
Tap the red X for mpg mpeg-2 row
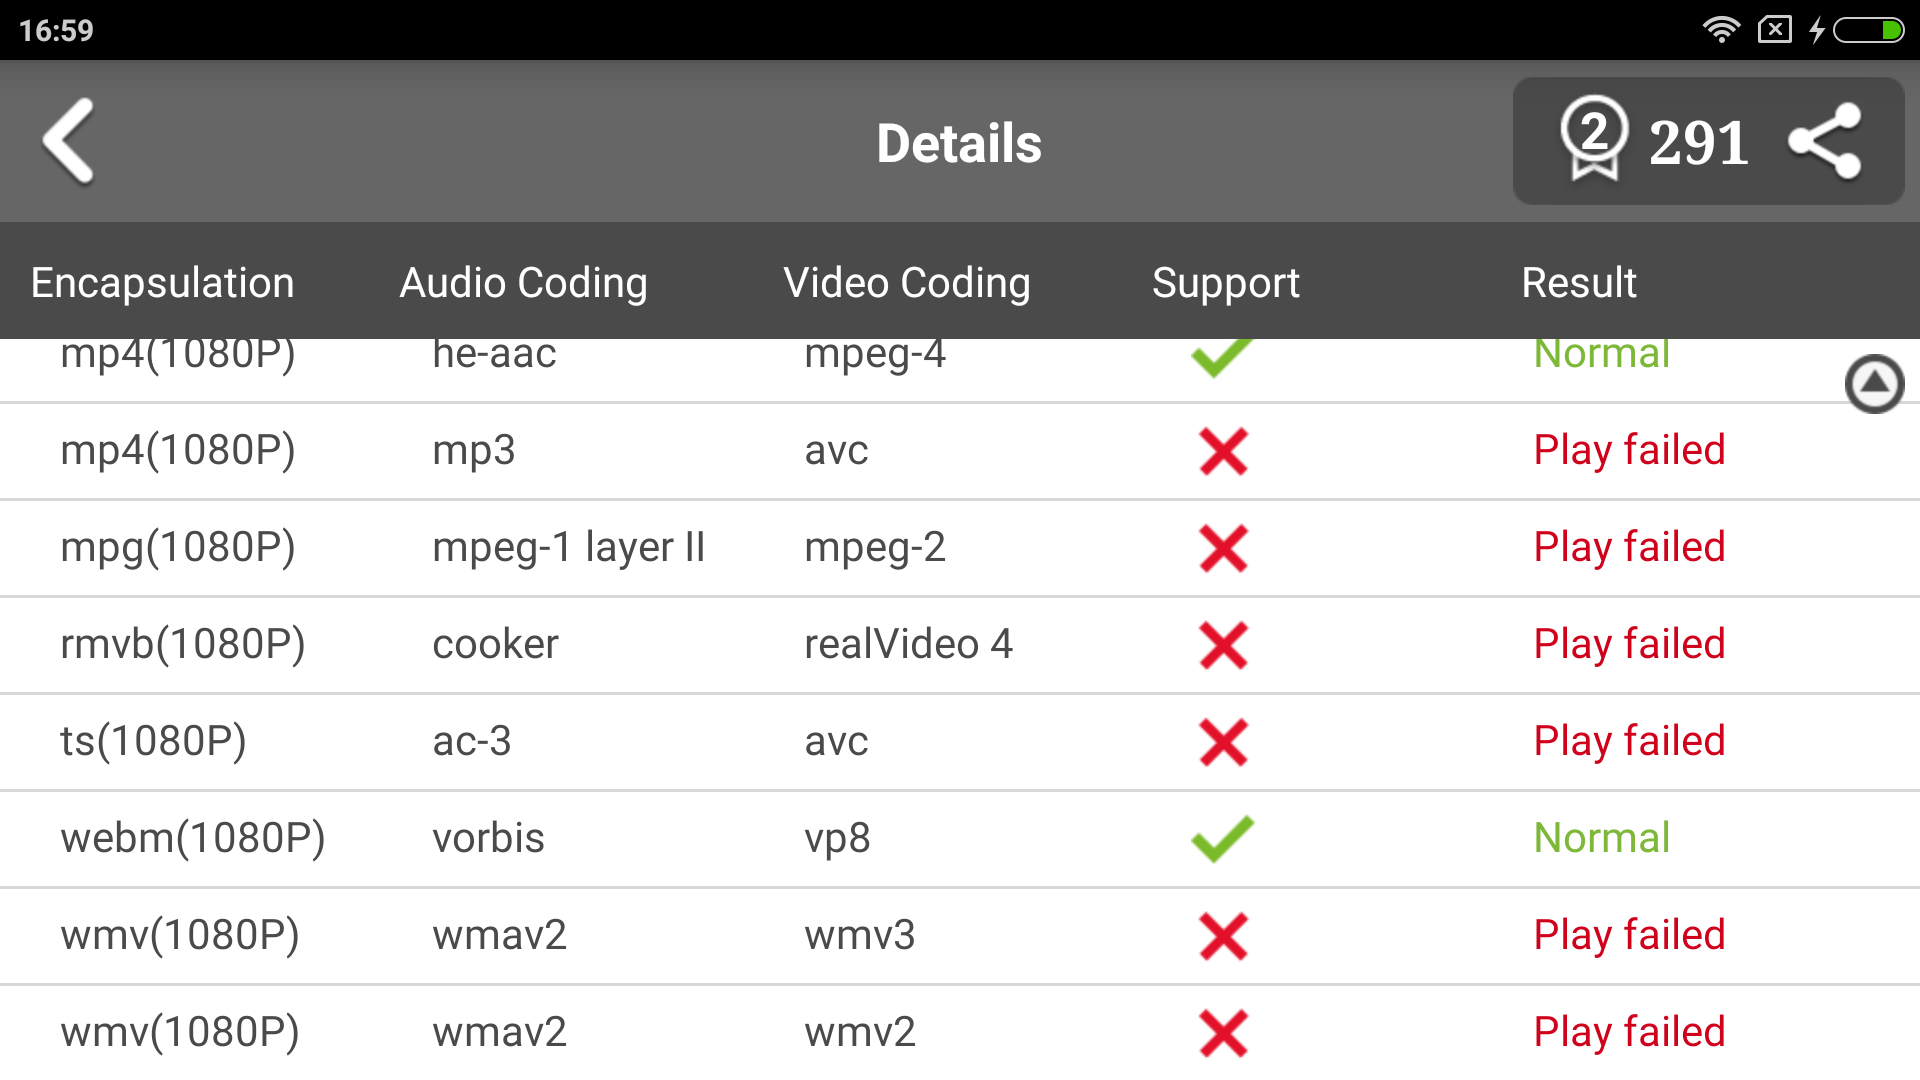click(x=1223, y=548)
